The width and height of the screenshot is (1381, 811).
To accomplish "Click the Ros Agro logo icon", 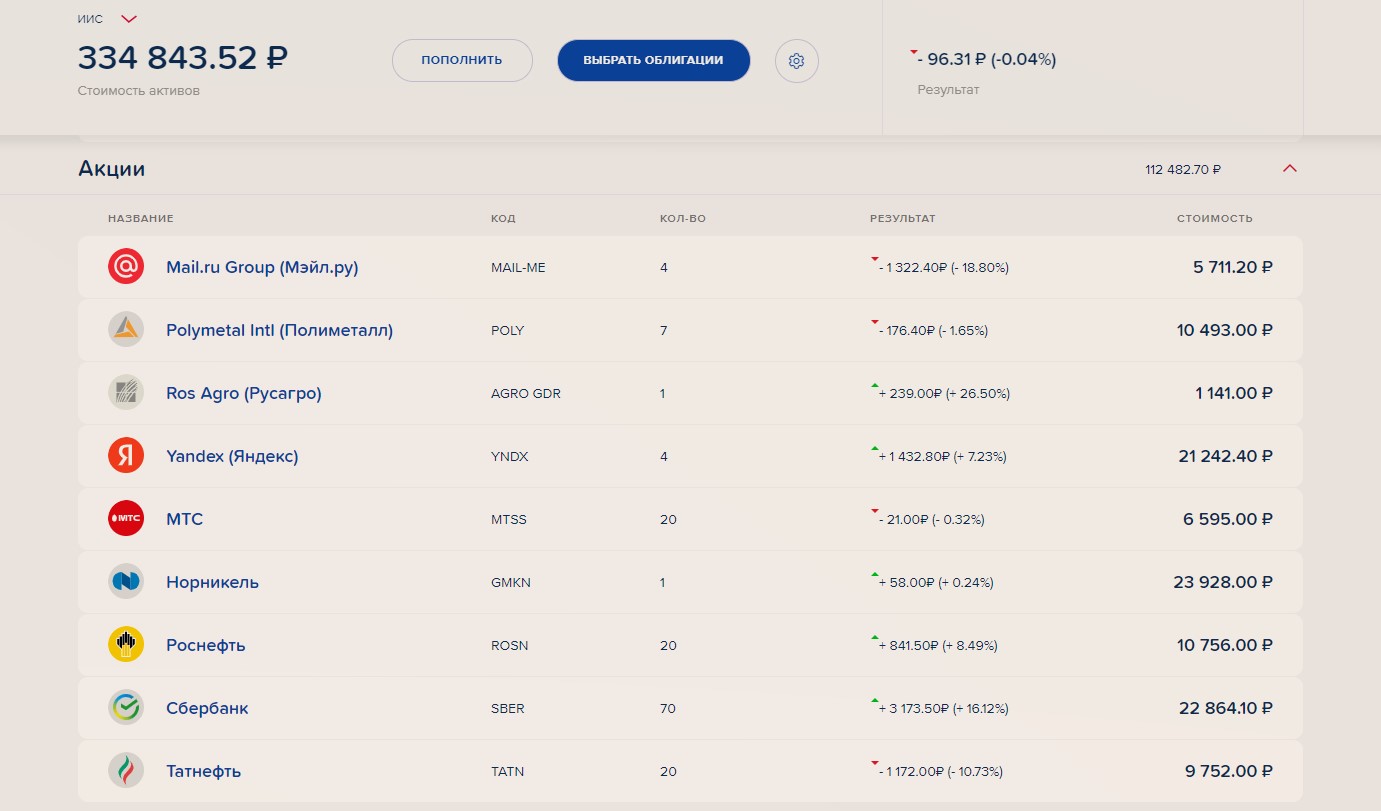I will click(126, 393).
